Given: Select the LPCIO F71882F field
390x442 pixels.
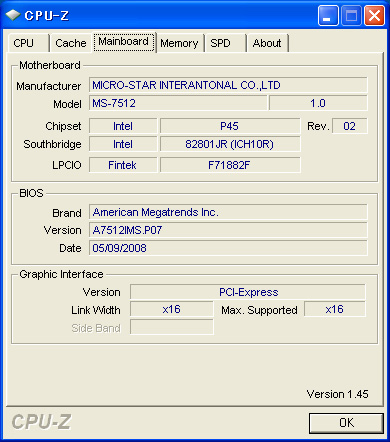Looking at the screenshot, I should click(x=230, y=165).
